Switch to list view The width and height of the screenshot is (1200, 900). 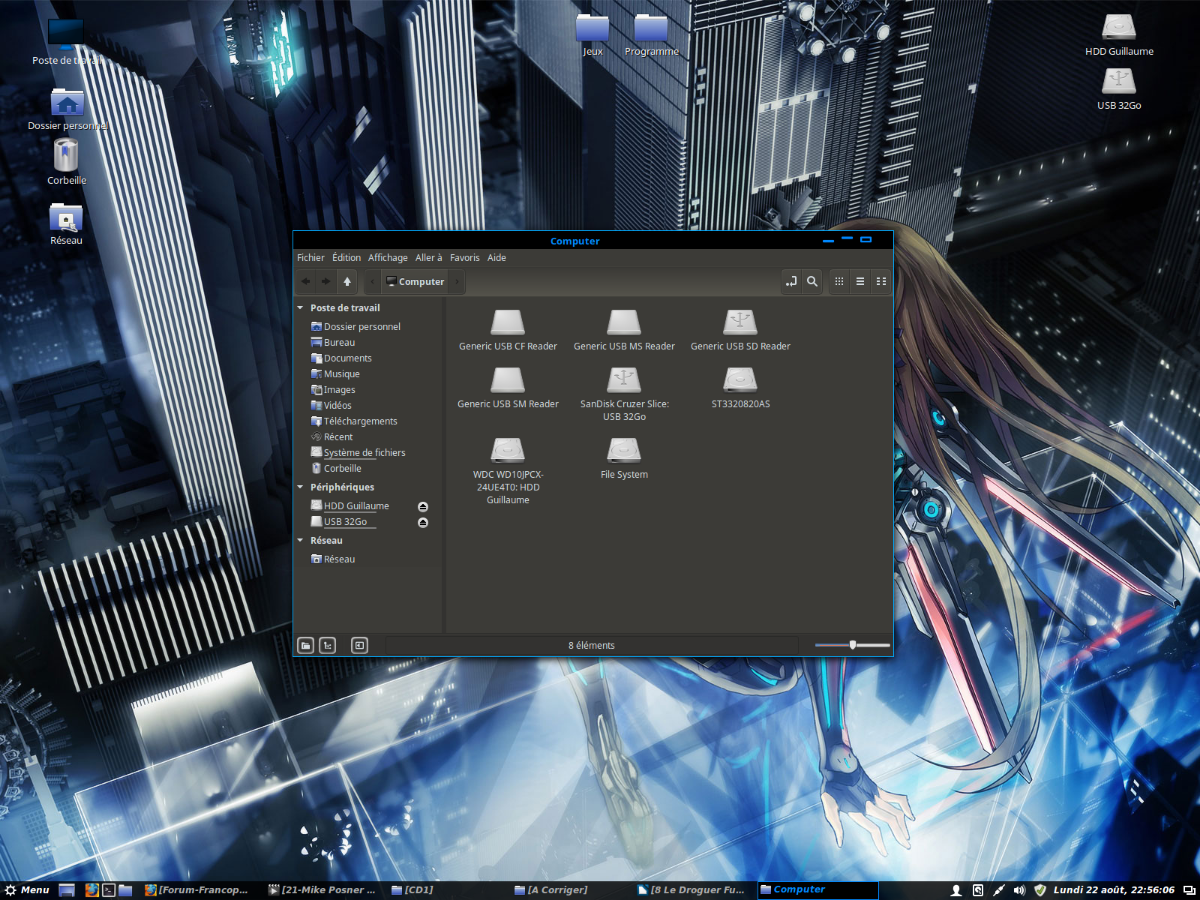click(860, 282)
